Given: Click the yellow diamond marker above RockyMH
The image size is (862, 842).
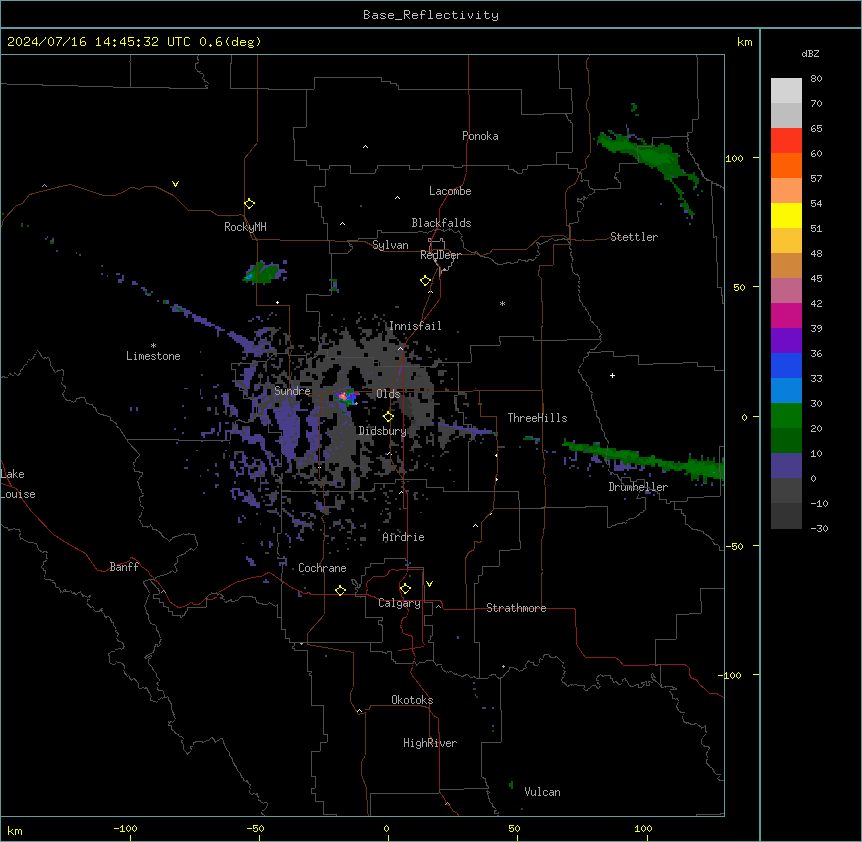Looking at the screenshot, I should click(x=249, y=204).
